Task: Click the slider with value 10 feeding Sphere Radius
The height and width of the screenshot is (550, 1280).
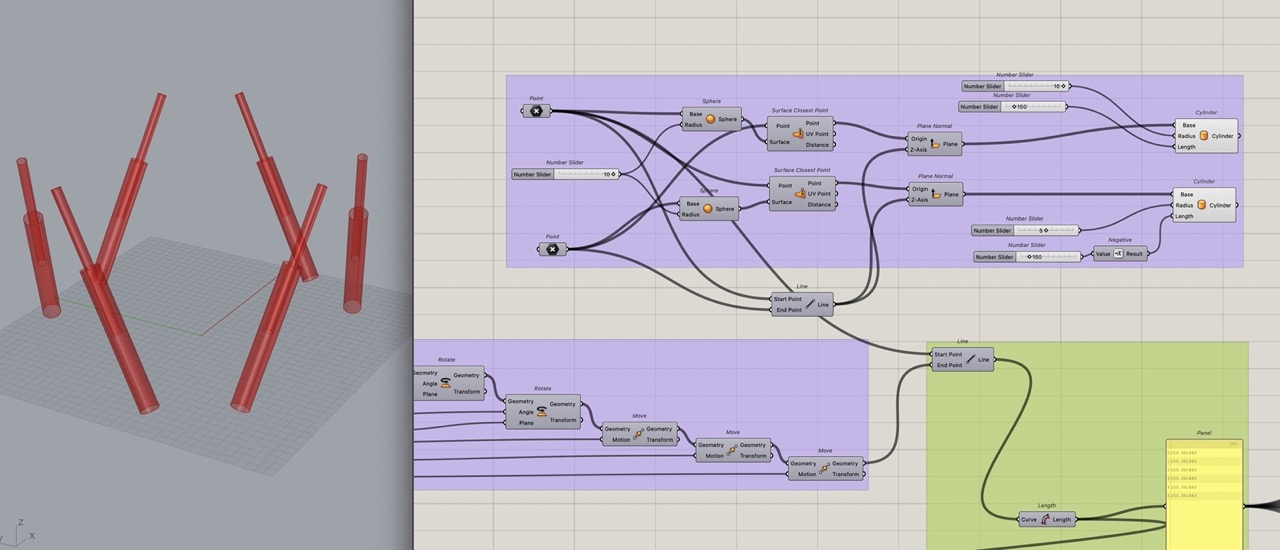Action: click(565, 174)
